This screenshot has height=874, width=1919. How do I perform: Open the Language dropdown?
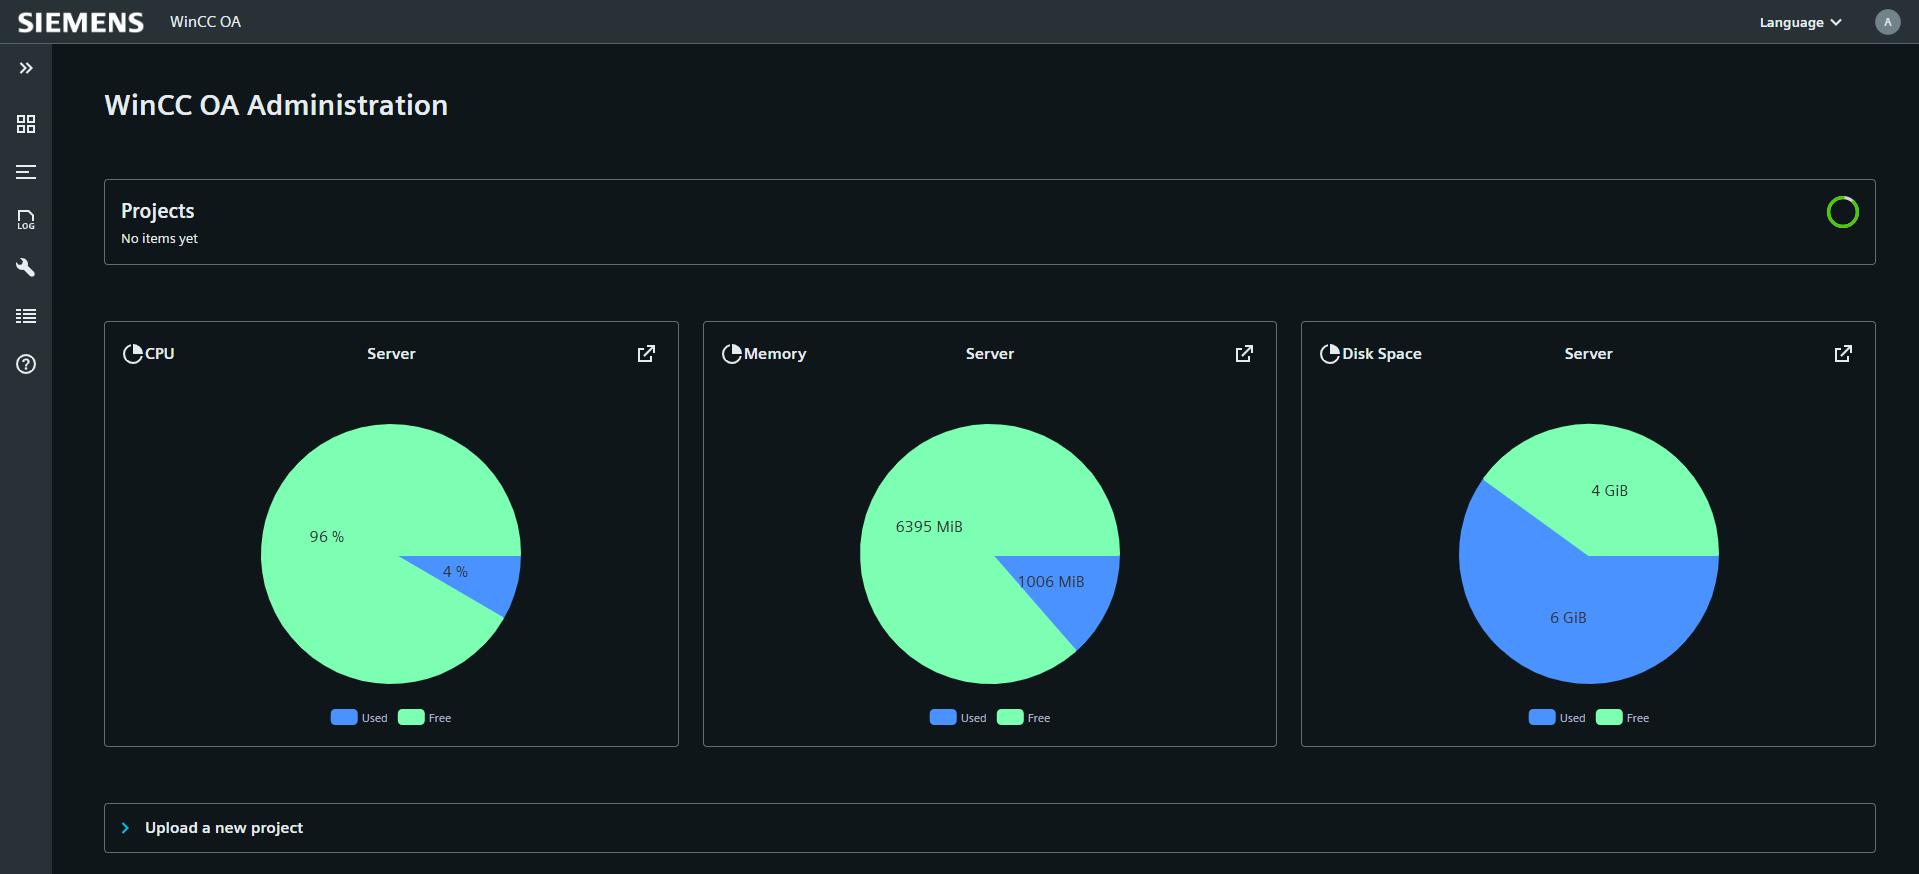pyautogui.click(x=1800, y=22)
